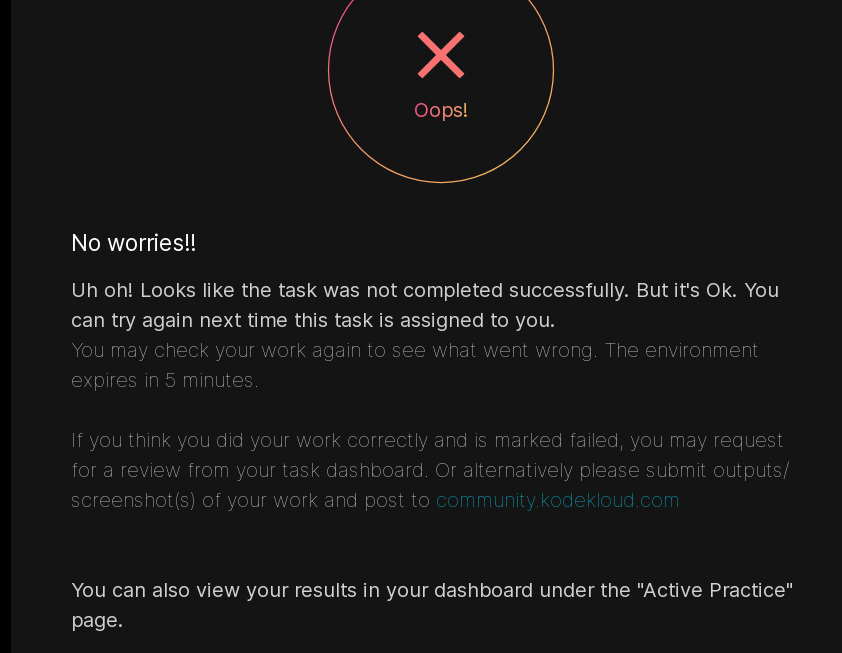Click the "But it's Ok." phrase
The width and height of the screenshot is (842, 653).
[686, 290]
